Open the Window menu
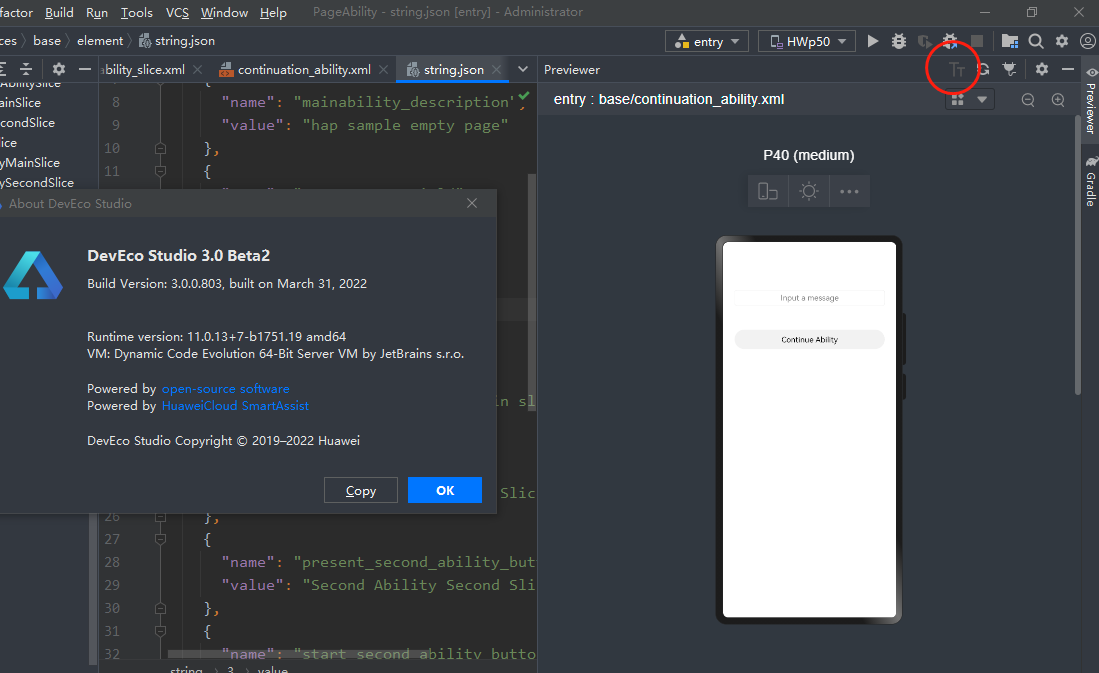Image resolution: width=1099 pixels, height=673 pixels. click(x=224, y=13)
